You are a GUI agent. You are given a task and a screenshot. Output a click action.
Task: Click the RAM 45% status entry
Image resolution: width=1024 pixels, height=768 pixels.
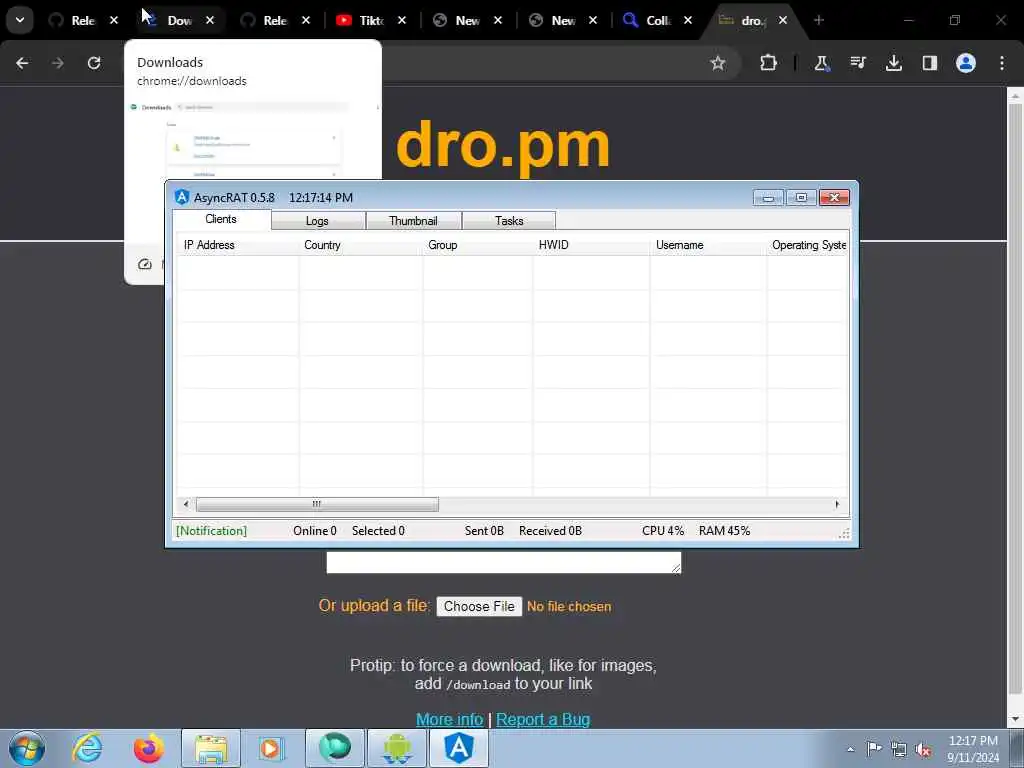(724, 531)
